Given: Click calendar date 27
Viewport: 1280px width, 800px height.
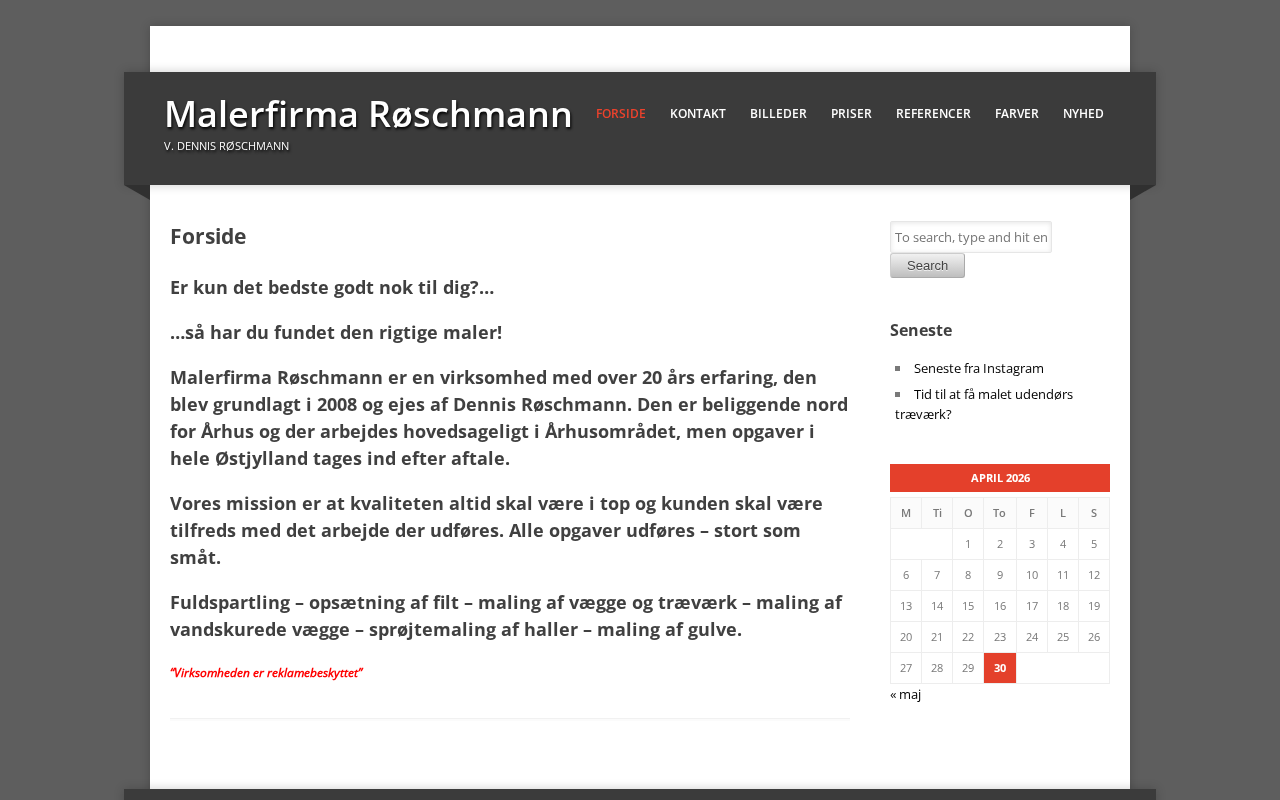Looking at the screenshot, I should click(906, 668).
